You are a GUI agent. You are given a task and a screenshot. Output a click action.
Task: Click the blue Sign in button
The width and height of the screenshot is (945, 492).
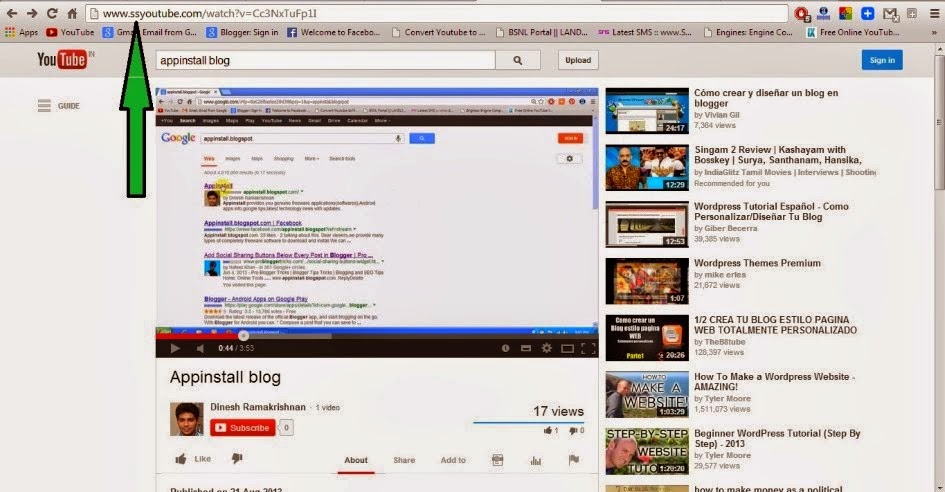[881, 60]
